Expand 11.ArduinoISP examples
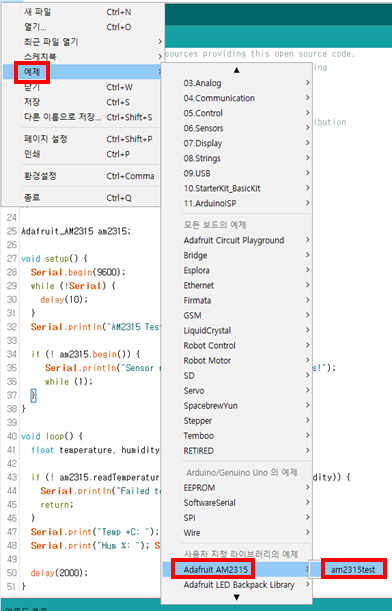392x611 pixels. pyautogui.click(x=237, y=203)
